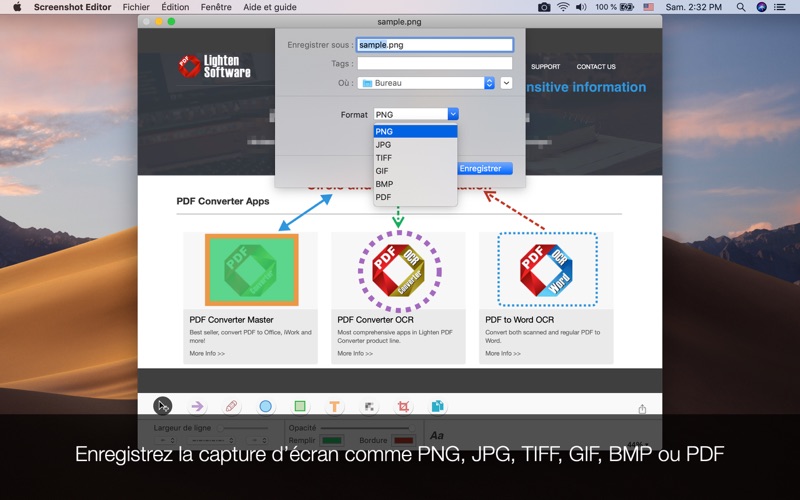
Task: Click the clock showing Sam. 2:32 PM
Action: tap(693, 7)
